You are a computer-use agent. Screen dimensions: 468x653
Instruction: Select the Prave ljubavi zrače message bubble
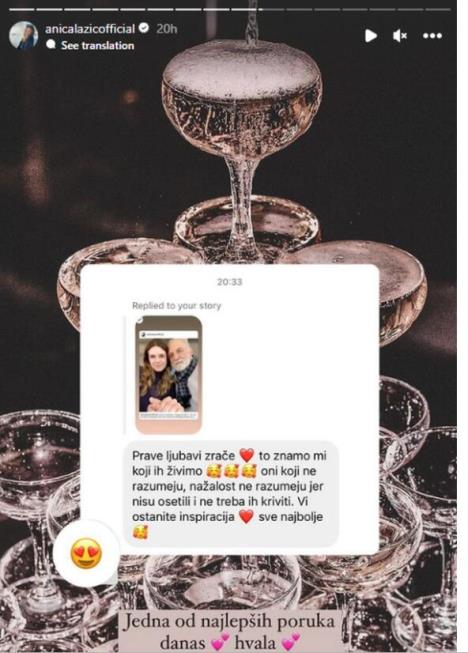(x=232, y=493)
